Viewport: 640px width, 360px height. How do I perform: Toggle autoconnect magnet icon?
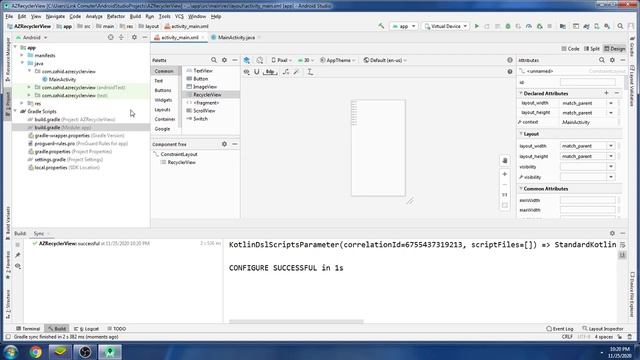[x=257, y=72]
